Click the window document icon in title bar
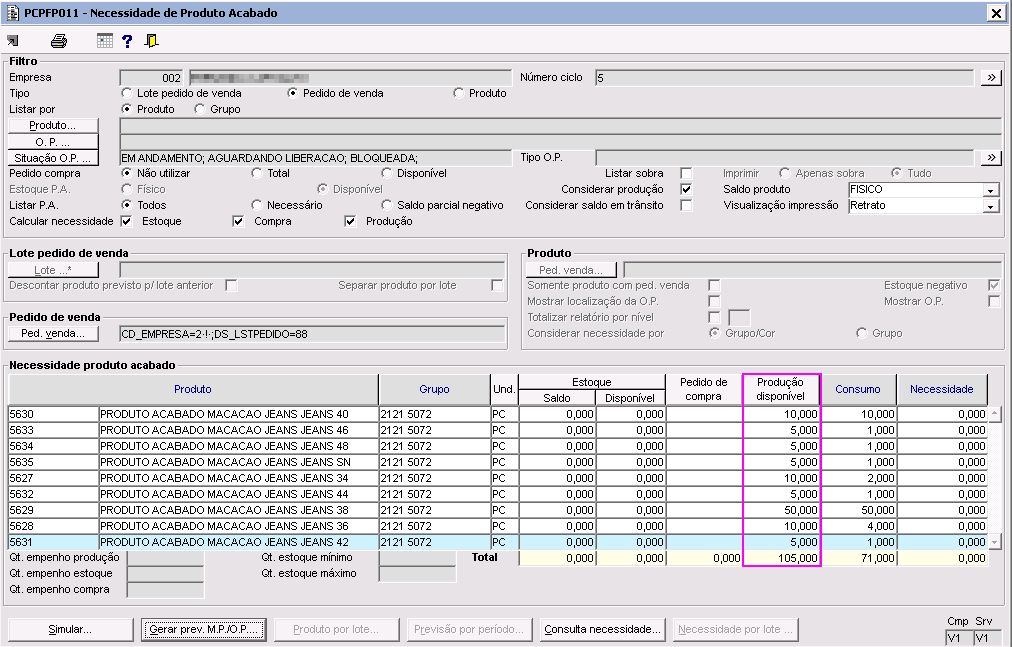 [x=12, y=13]
